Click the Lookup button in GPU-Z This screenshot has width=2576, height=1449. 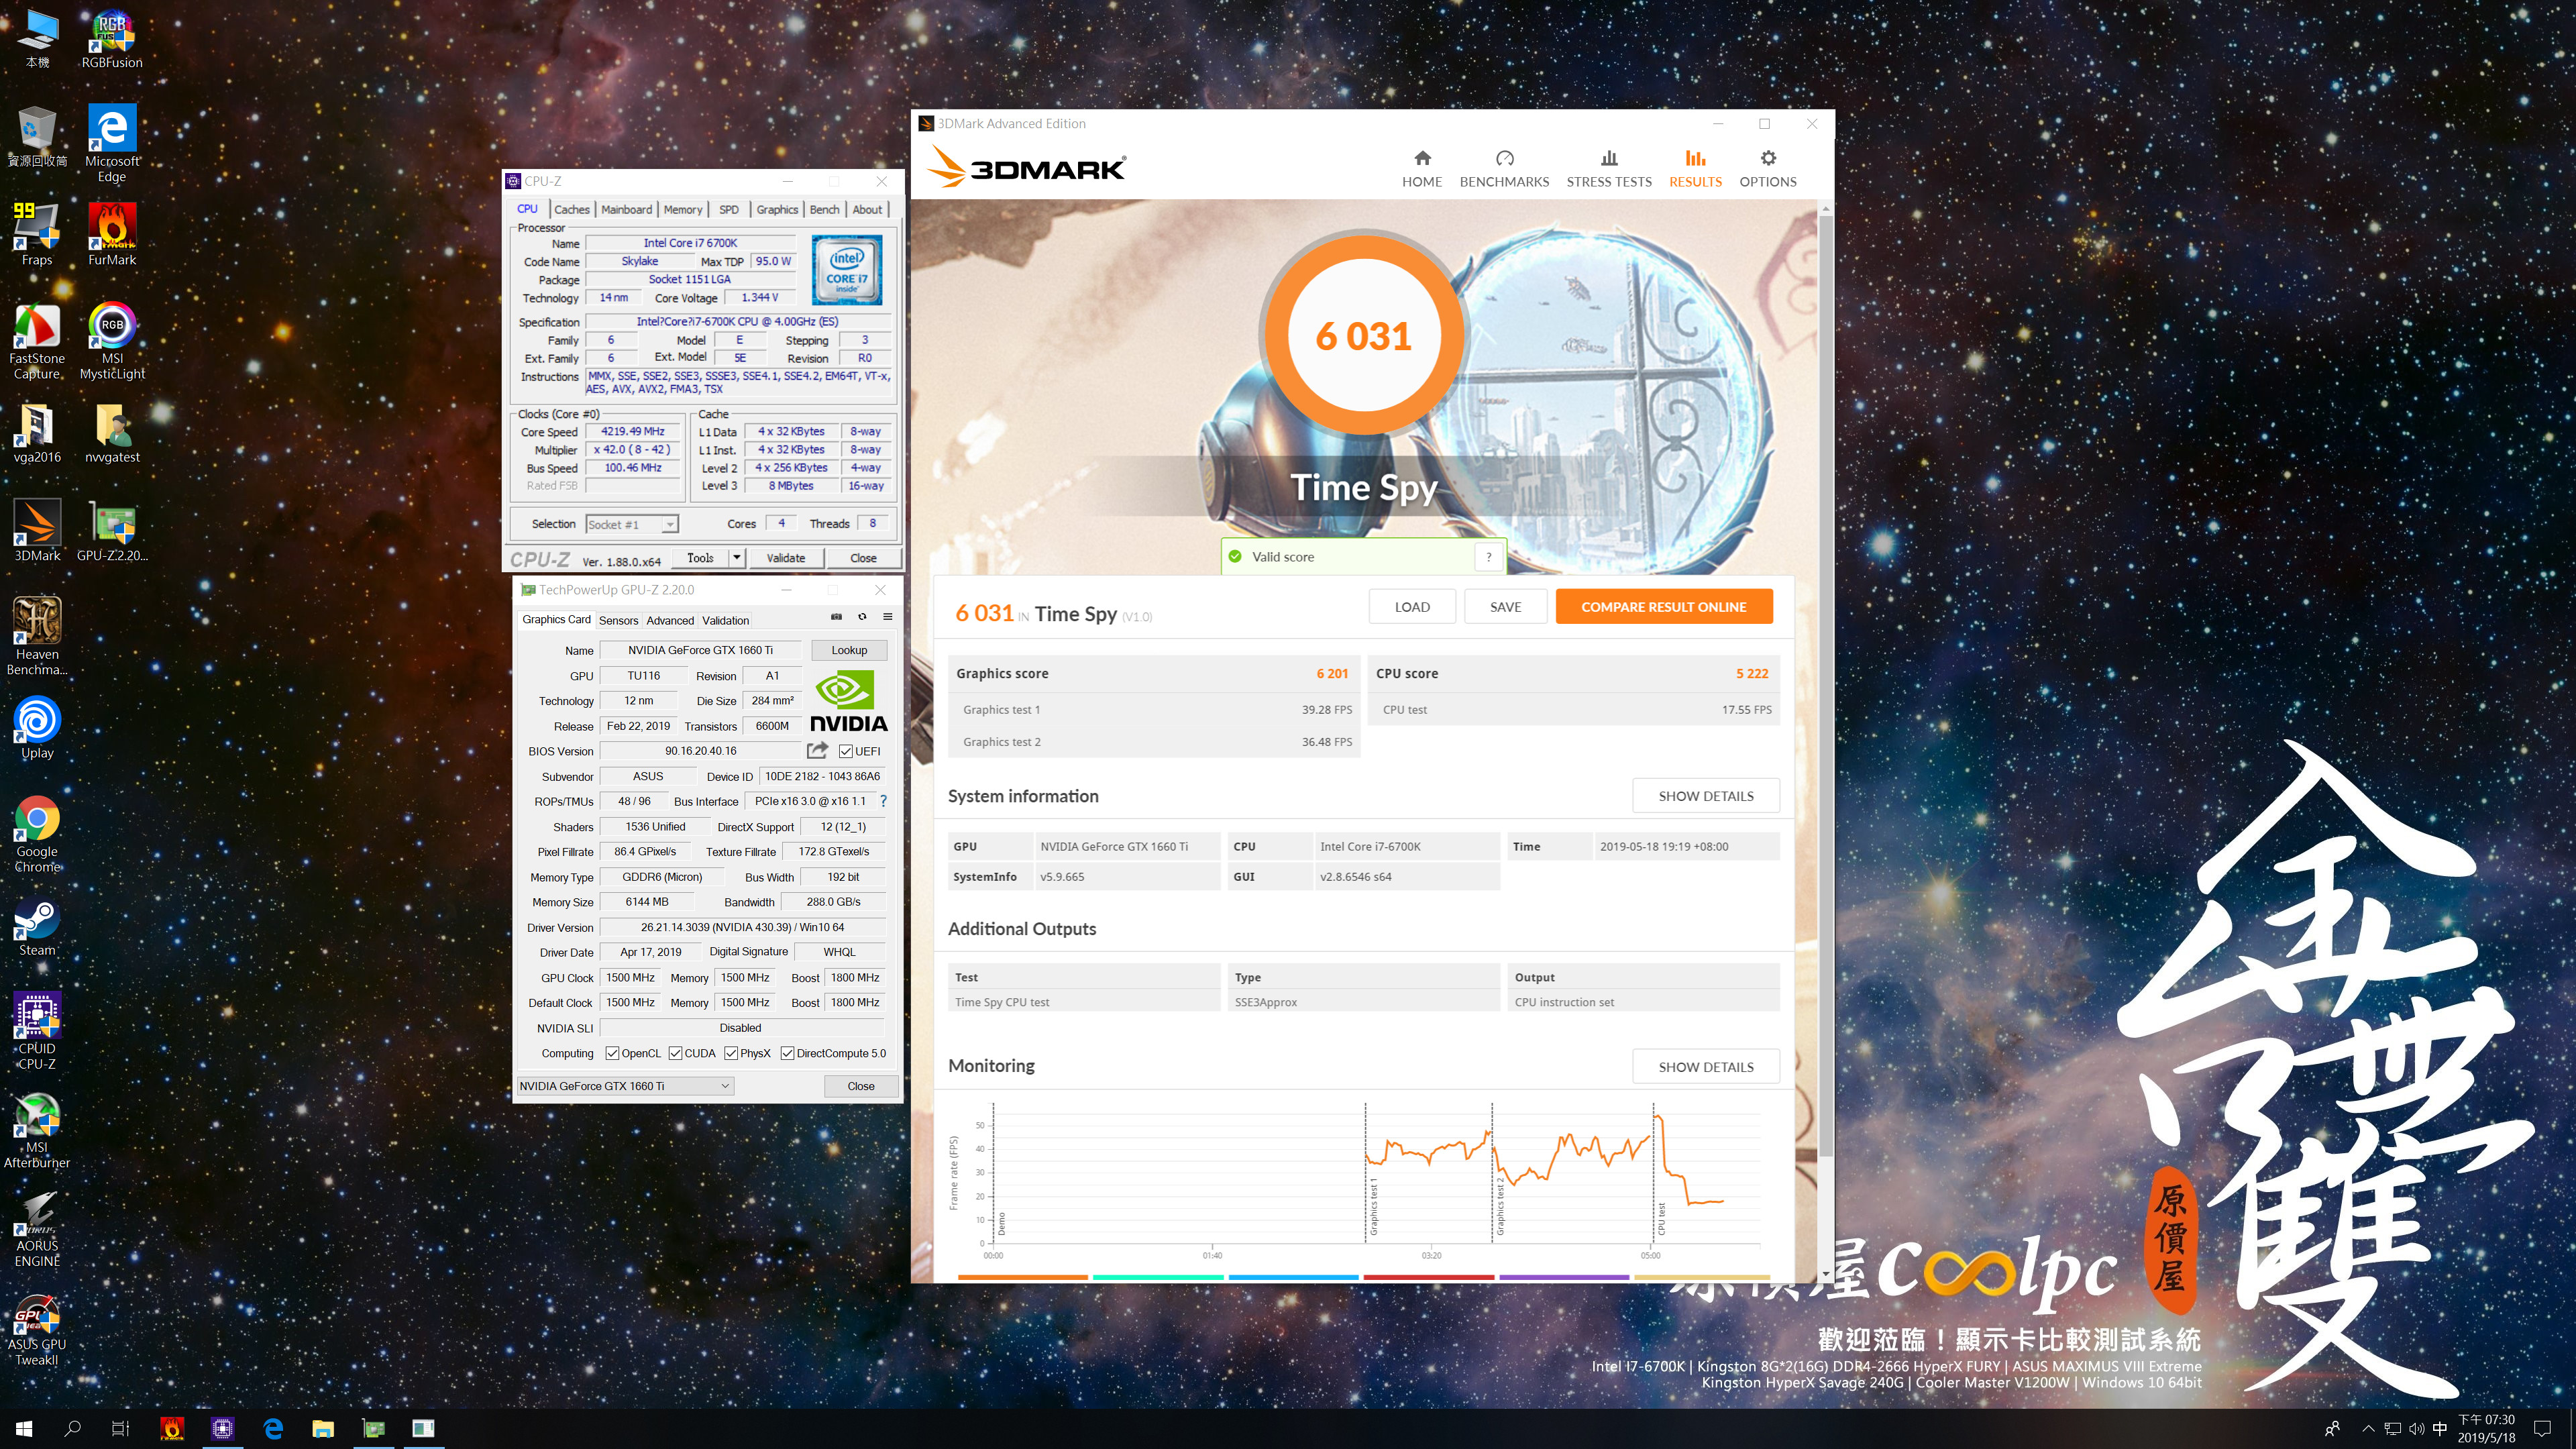coord(849,650)
